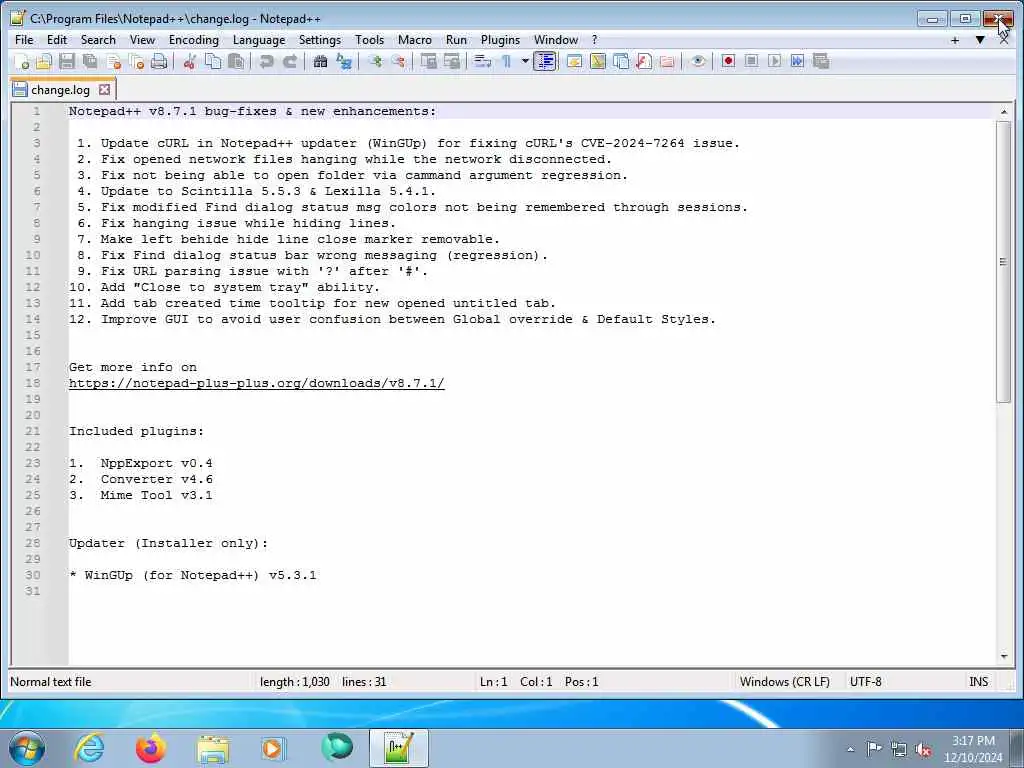
Task: Open Replace with the toolbar Replace icon
Action: tap(344, 61)
